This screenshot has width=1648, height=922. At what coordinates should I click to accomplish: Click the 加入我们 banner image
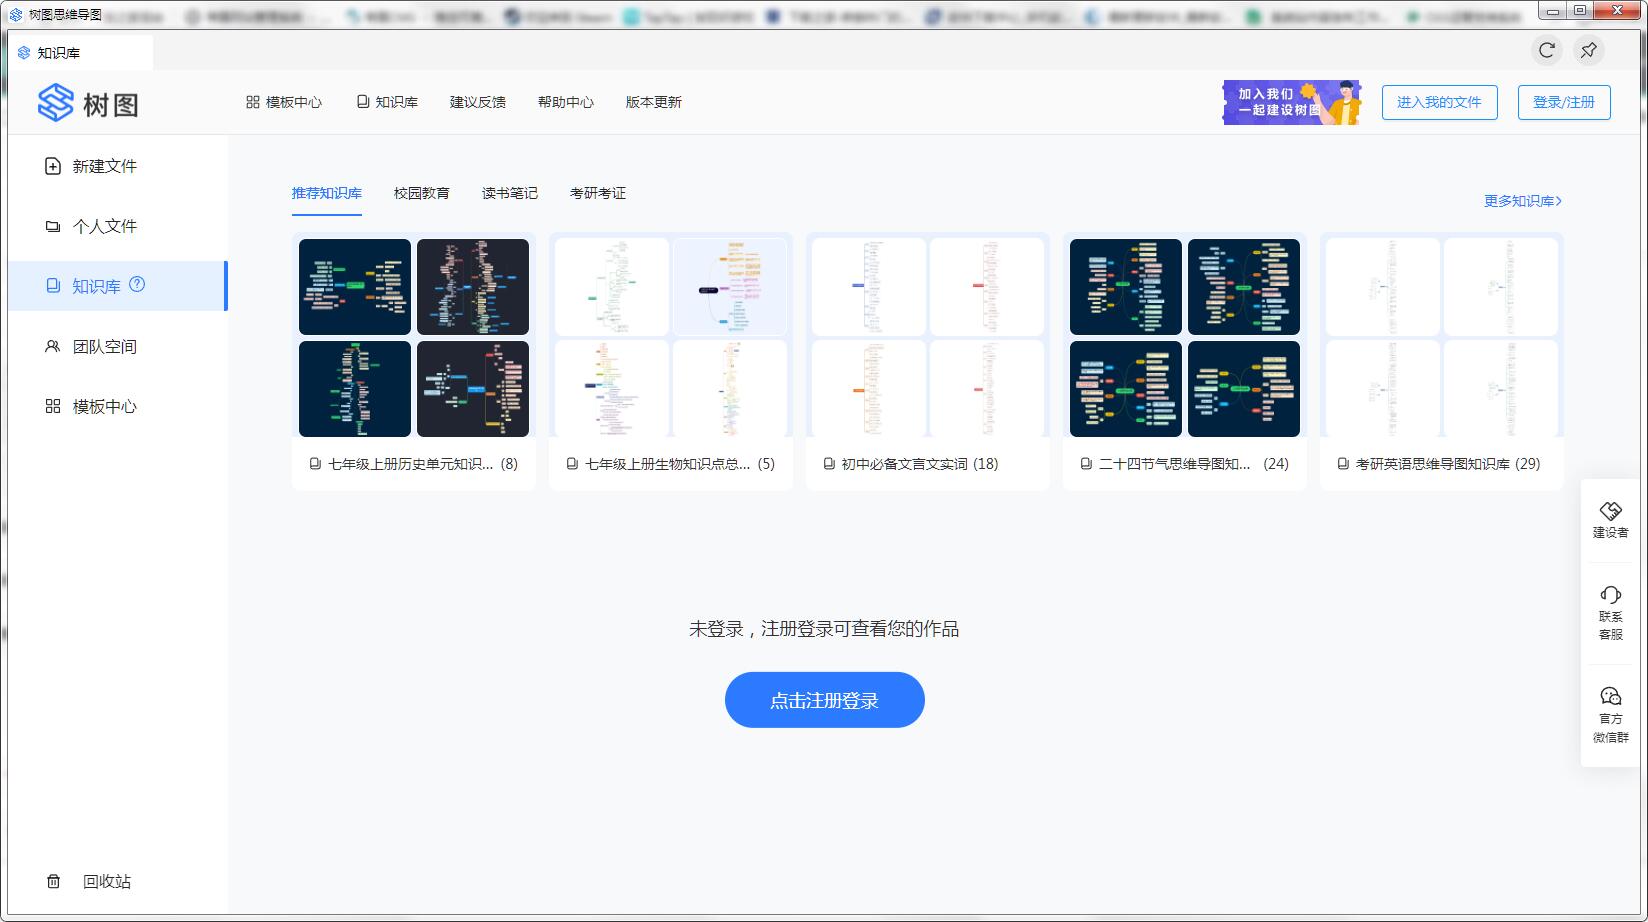coord(1291,102)
